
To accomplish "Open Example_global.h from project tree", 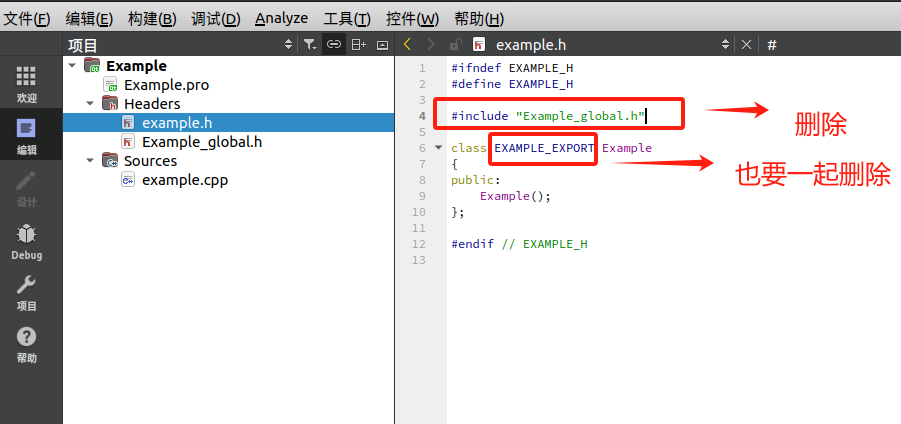I will click(x=202, y=141).
